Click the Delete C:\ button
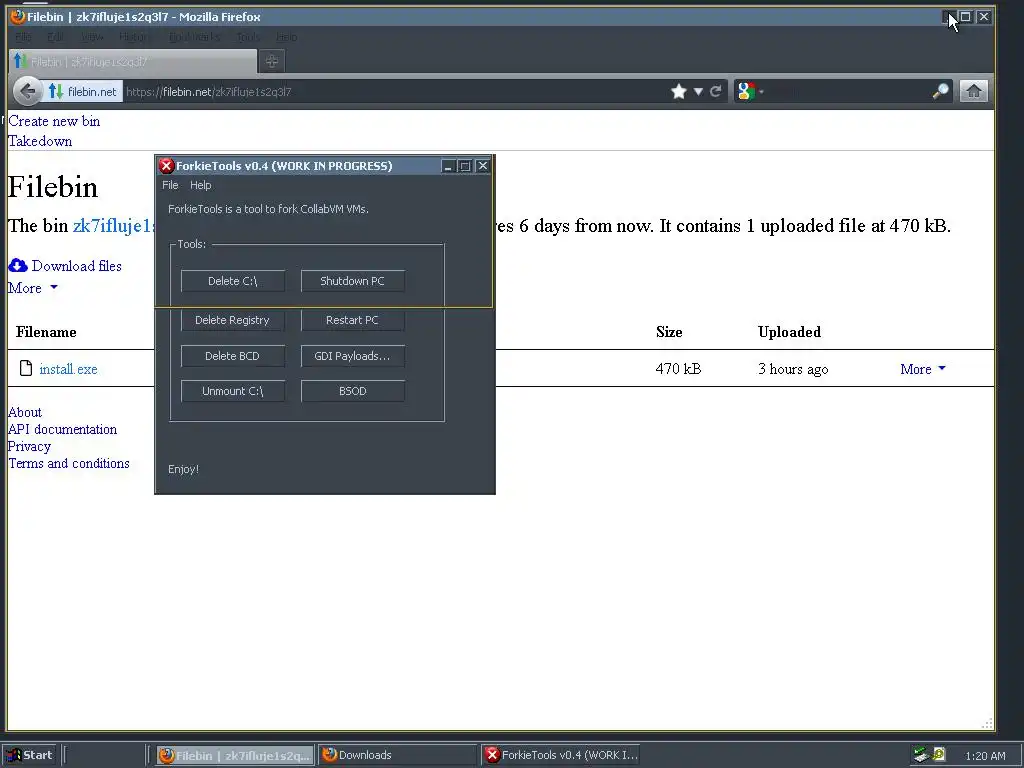Screen dimensions: 1024x768 tap(232, 281)
